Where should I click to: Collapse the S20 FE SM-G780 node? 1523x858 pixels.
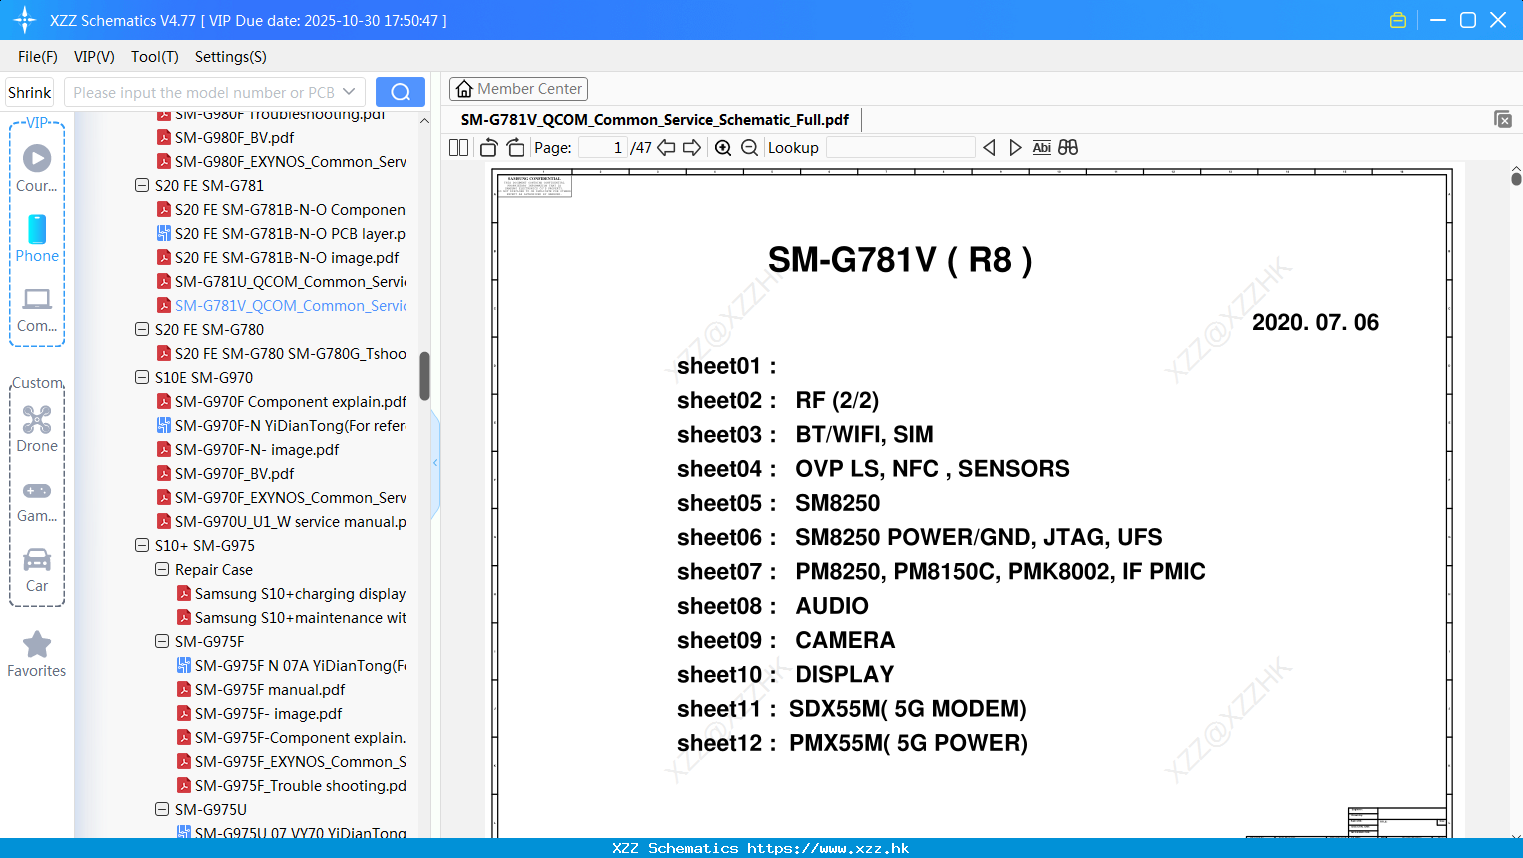(142, 329)
